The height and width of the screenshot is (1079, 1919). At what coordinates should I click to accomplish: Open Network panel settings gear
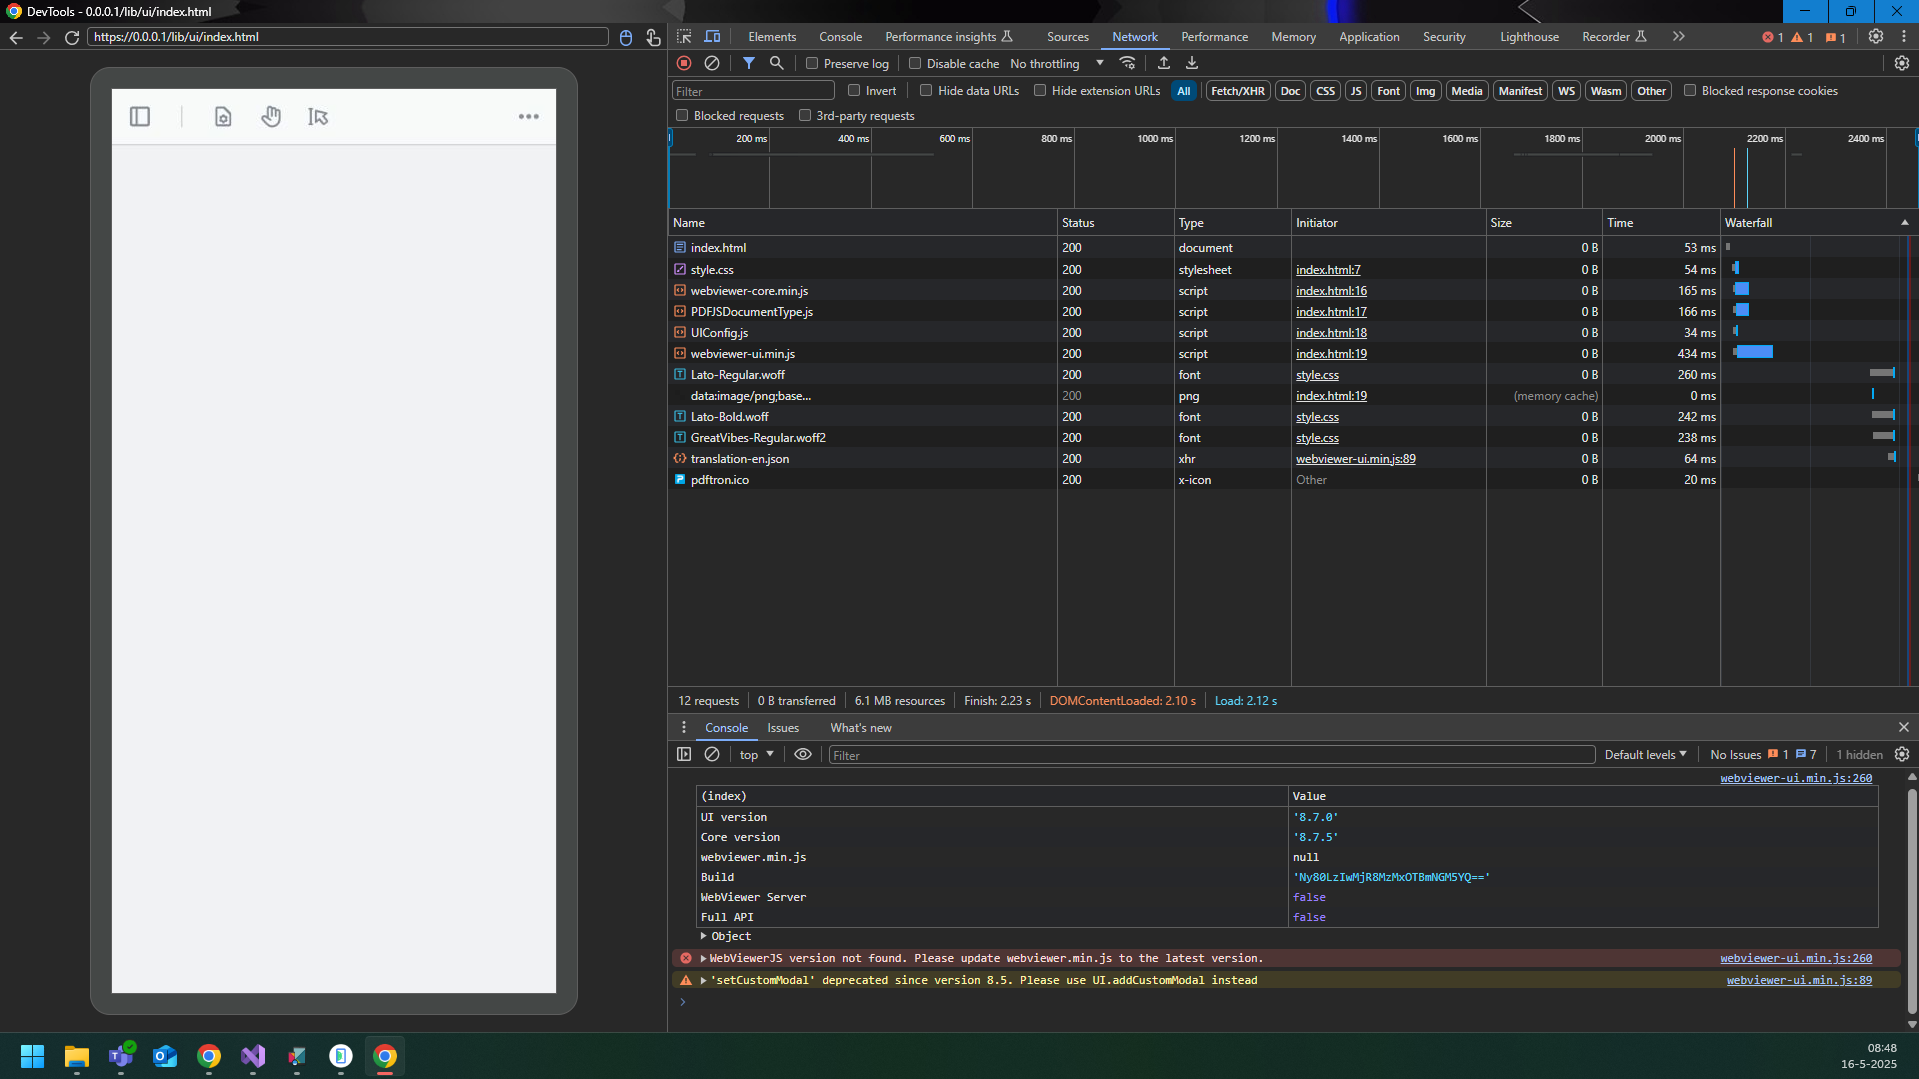1902,63
